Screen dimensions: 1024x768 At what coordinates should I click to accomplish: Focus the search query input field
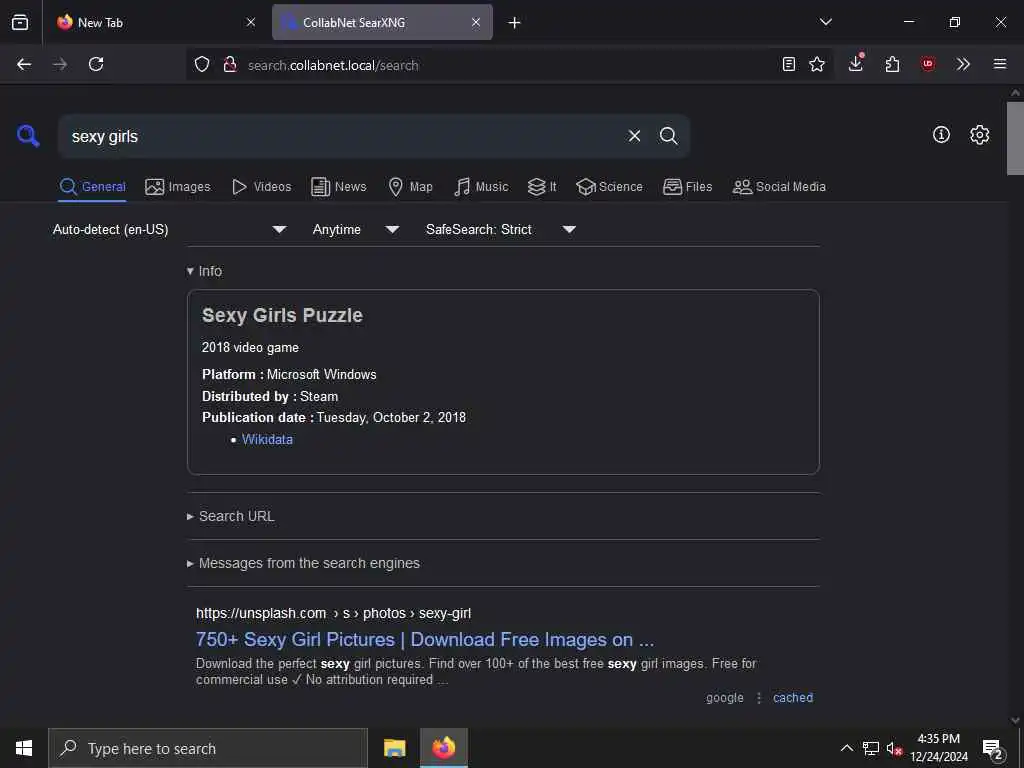pyautogui.click(x=343, y=136)
